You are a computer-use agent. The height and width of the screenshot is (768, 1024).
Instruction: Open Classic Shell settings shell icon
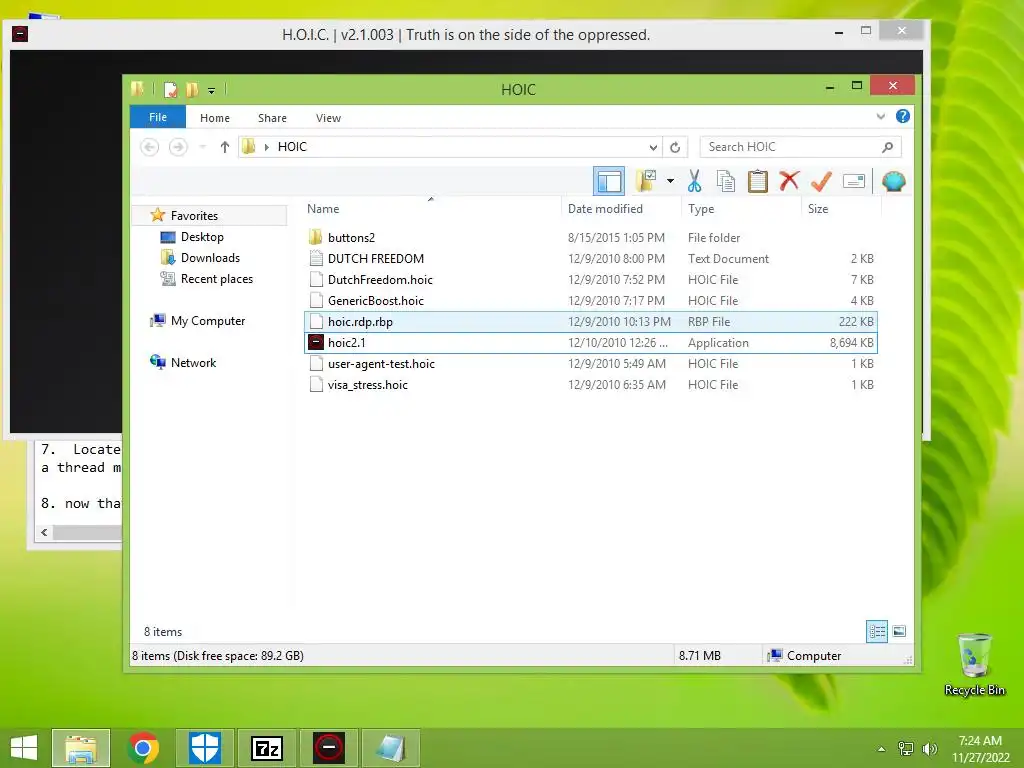(x=893, y=181)
